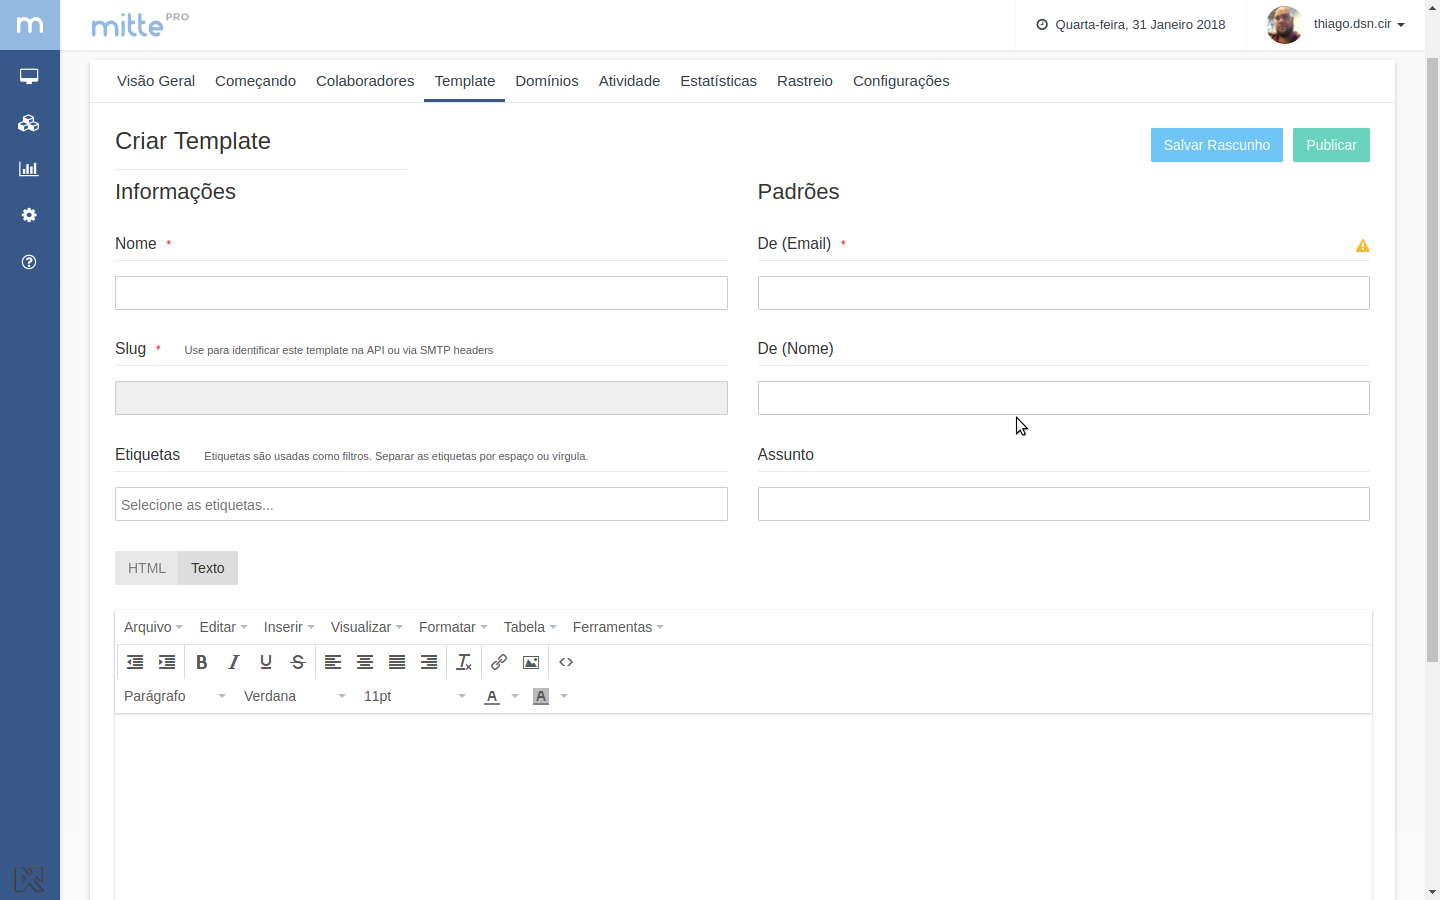The image size is (1440, 900).
Task: Center align text in editor
Action: tap(365, 662)
